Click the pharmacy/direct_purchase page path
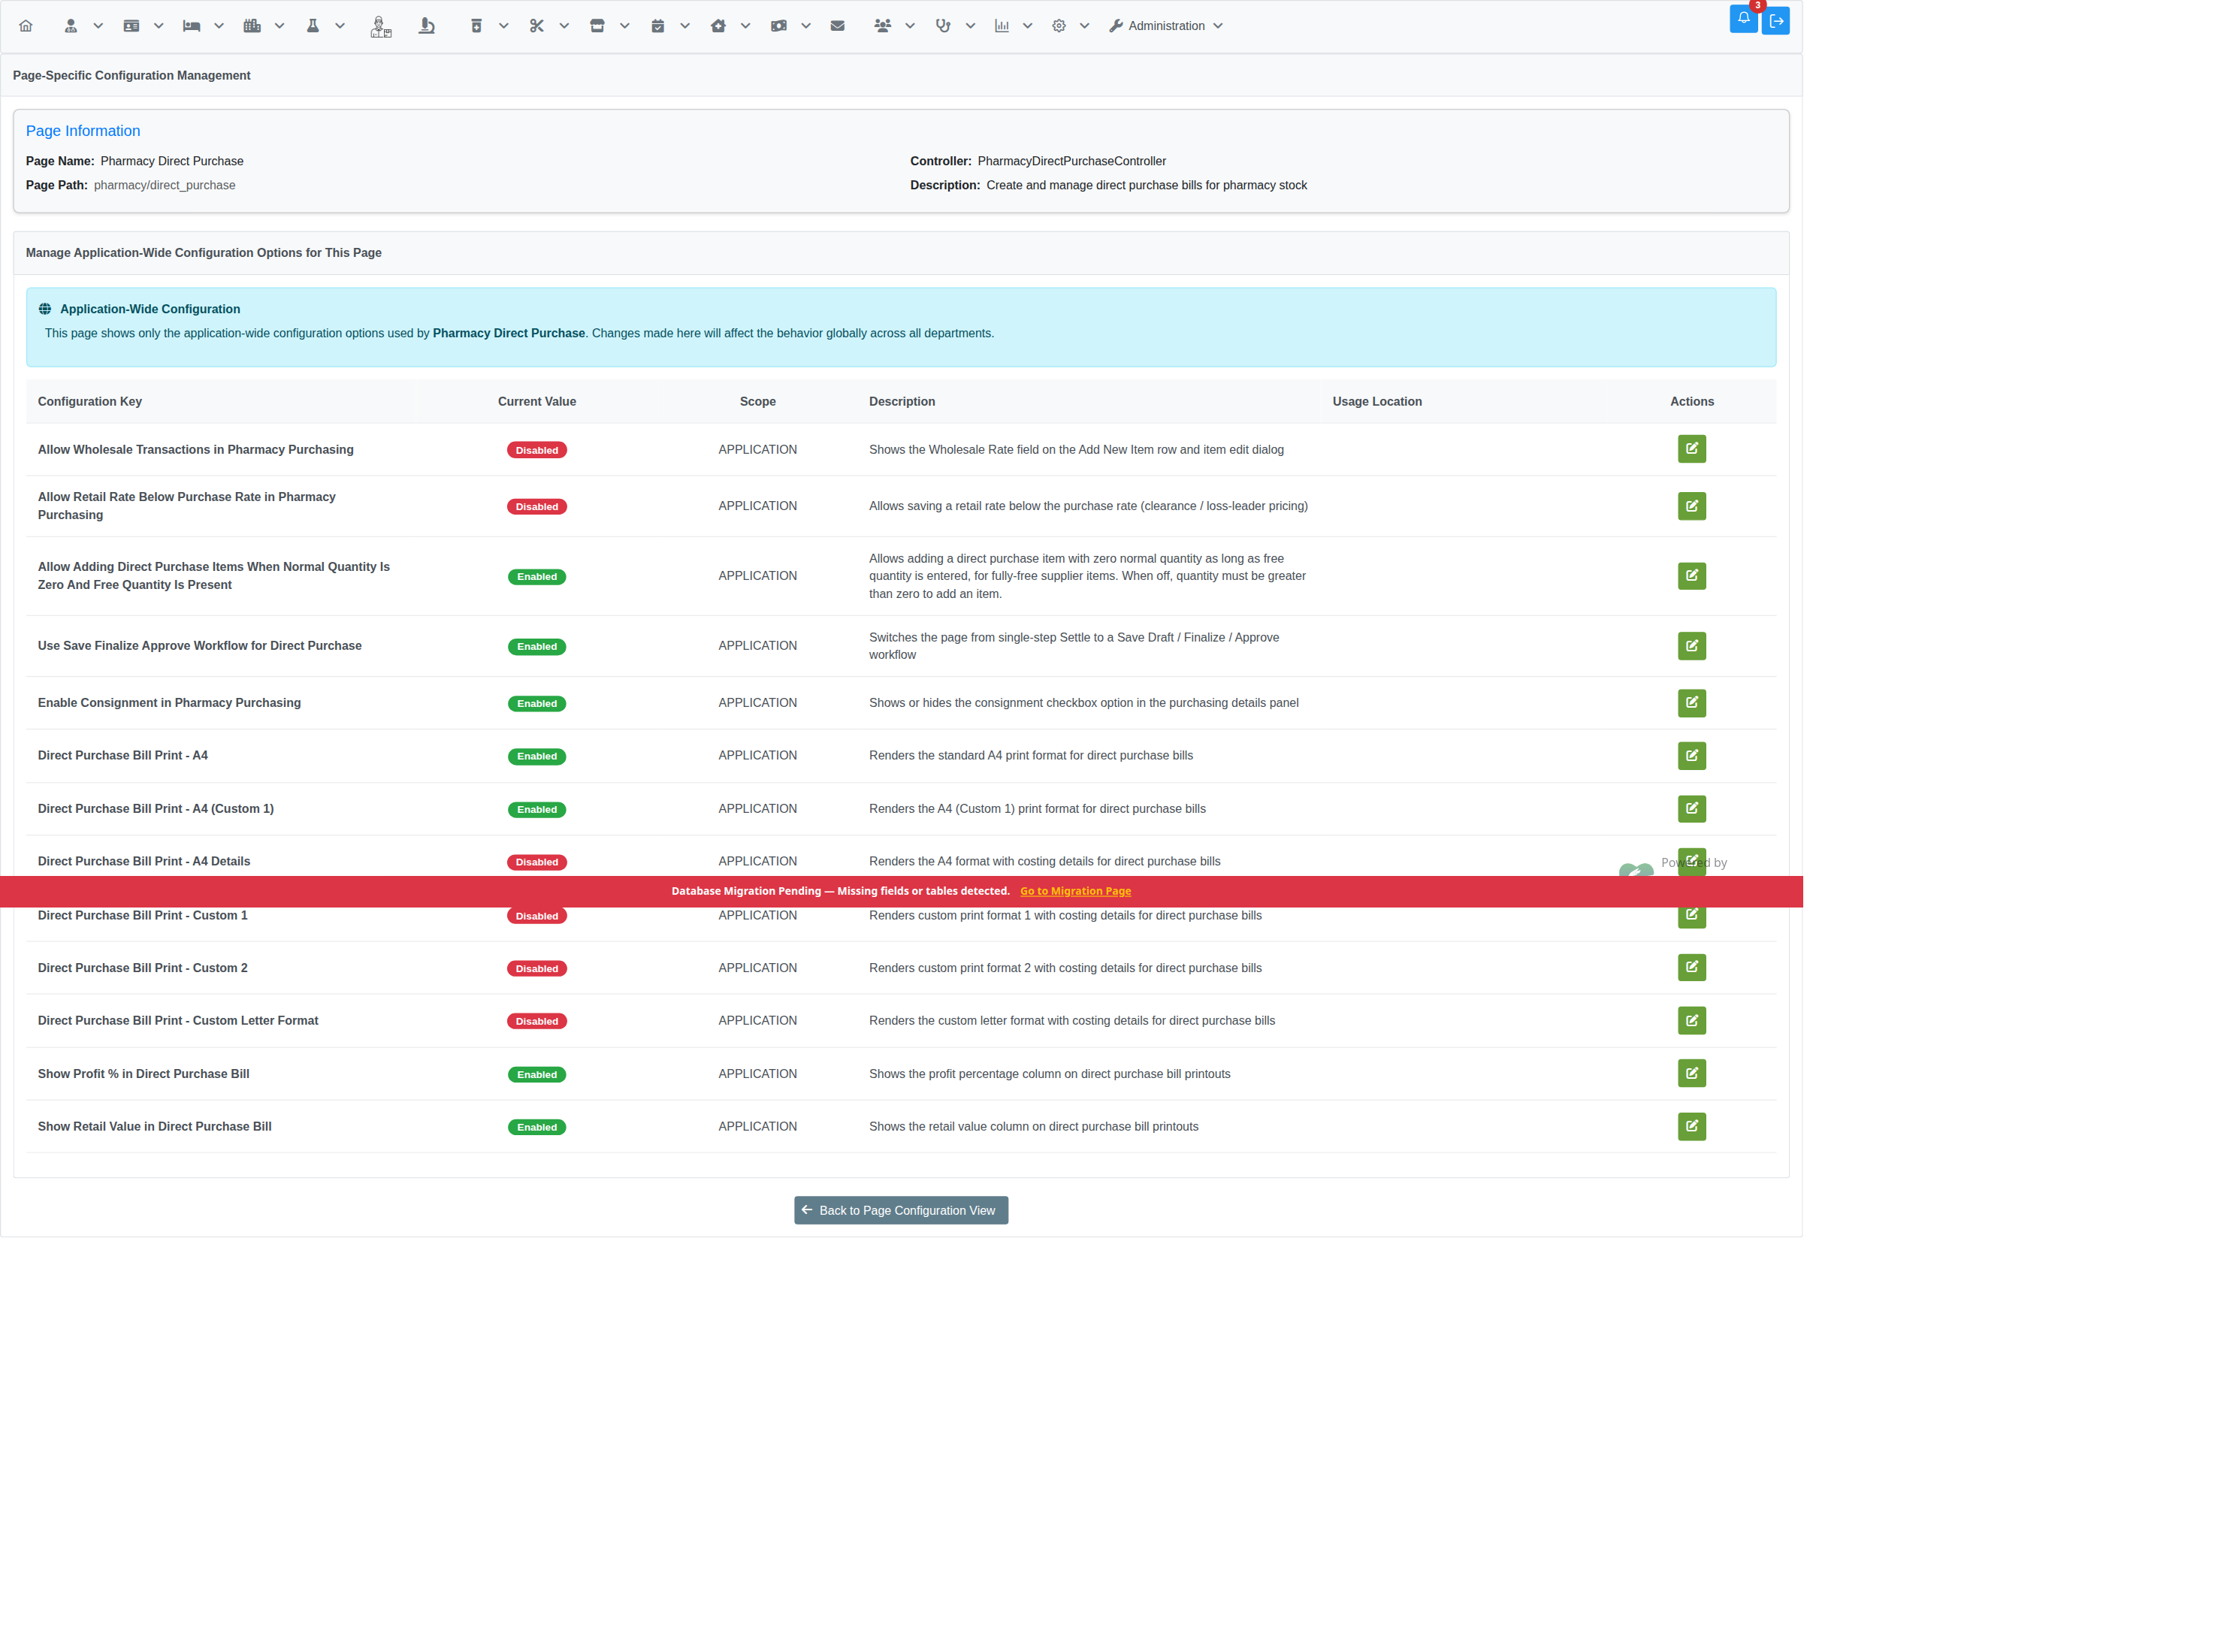The height and width of the screenshot is (1652, 2236). [x=165, y=185]
